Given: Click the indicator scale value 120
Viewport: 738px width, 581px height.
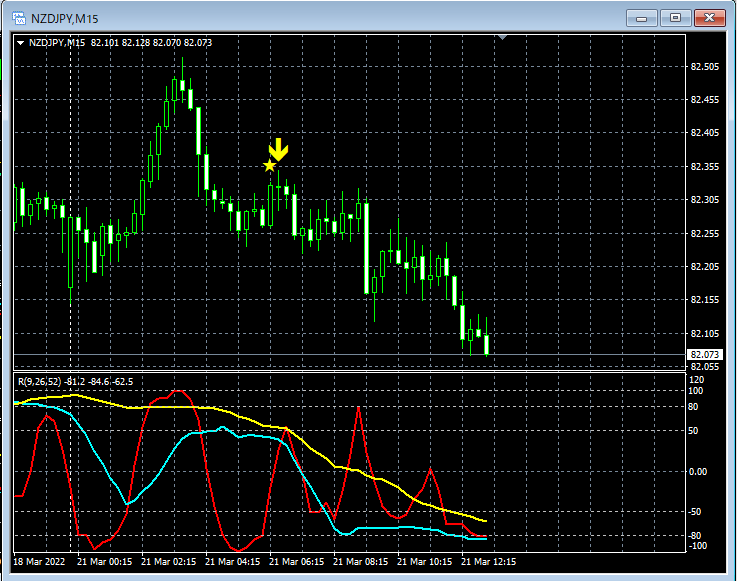Looking at the screenshot, I should tap(697, 380).
